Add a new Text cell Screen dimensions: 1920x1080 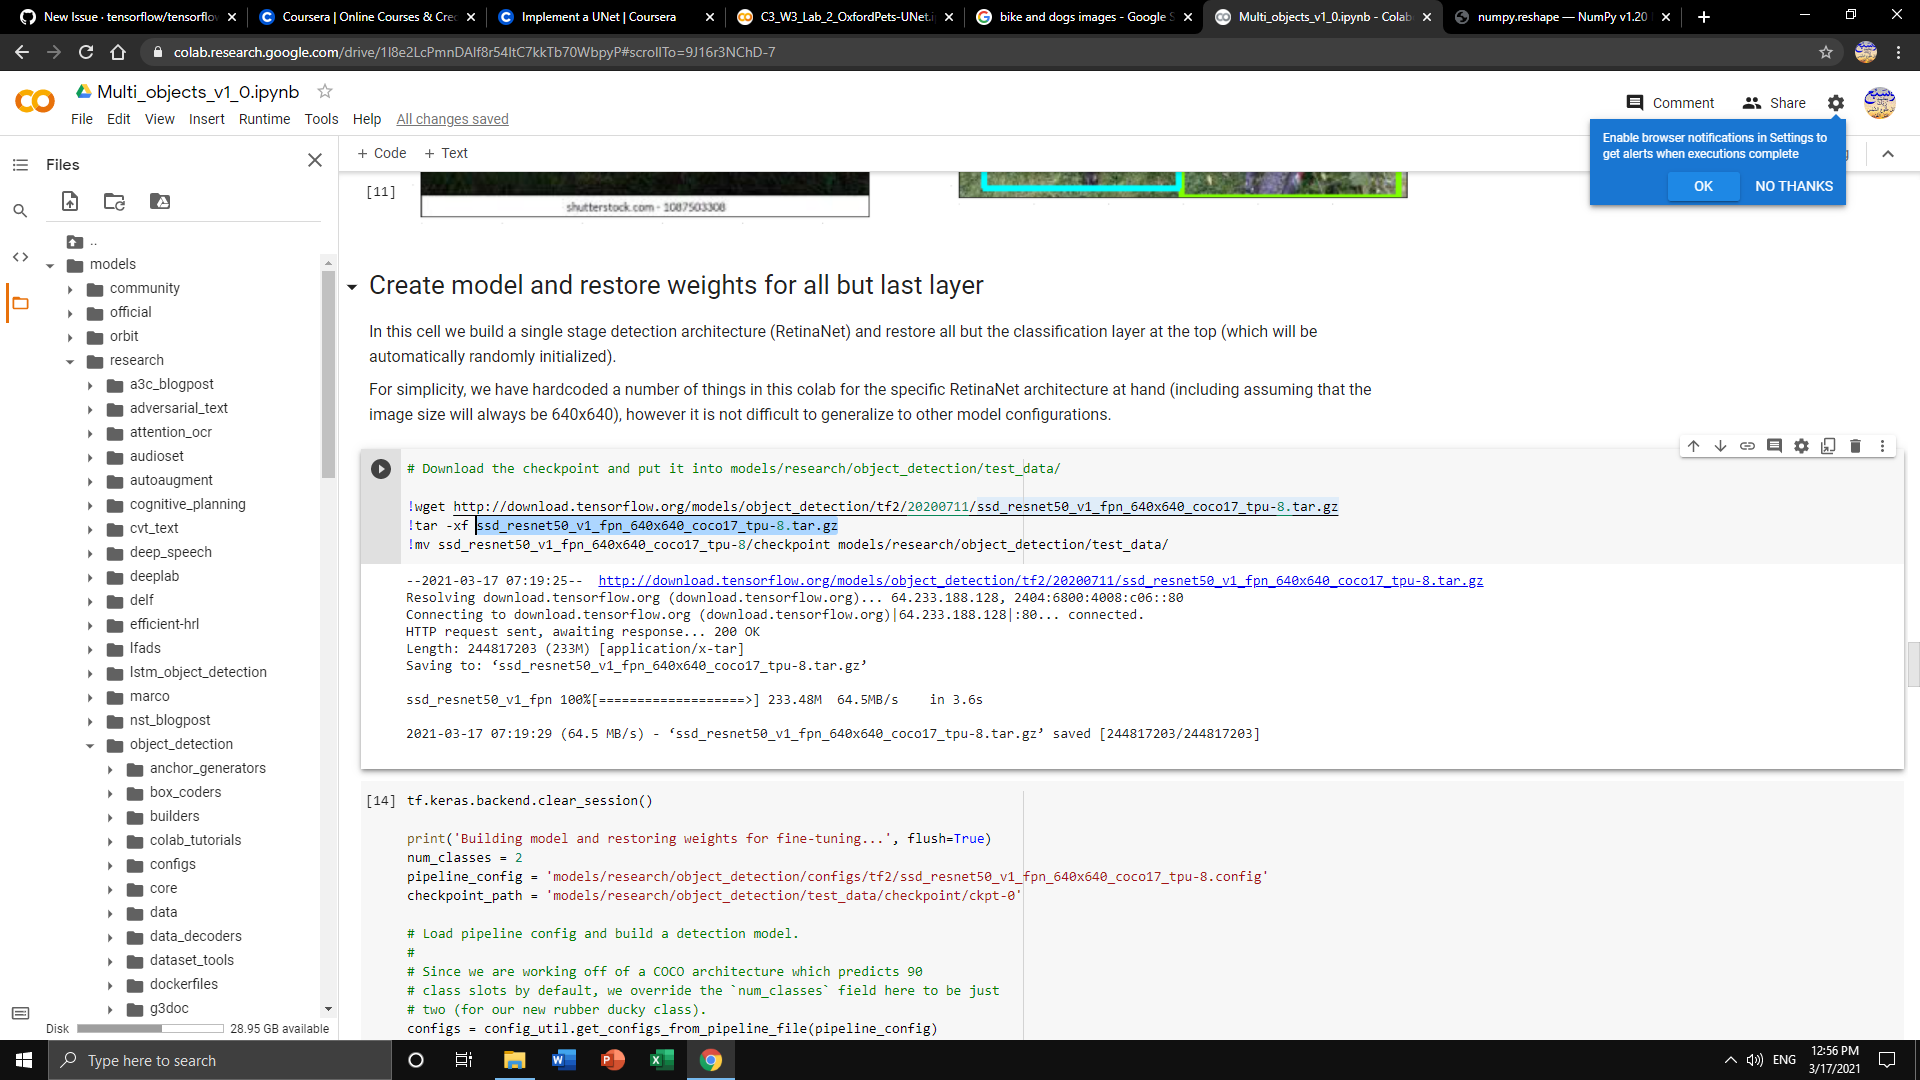(x=446, y=153)
